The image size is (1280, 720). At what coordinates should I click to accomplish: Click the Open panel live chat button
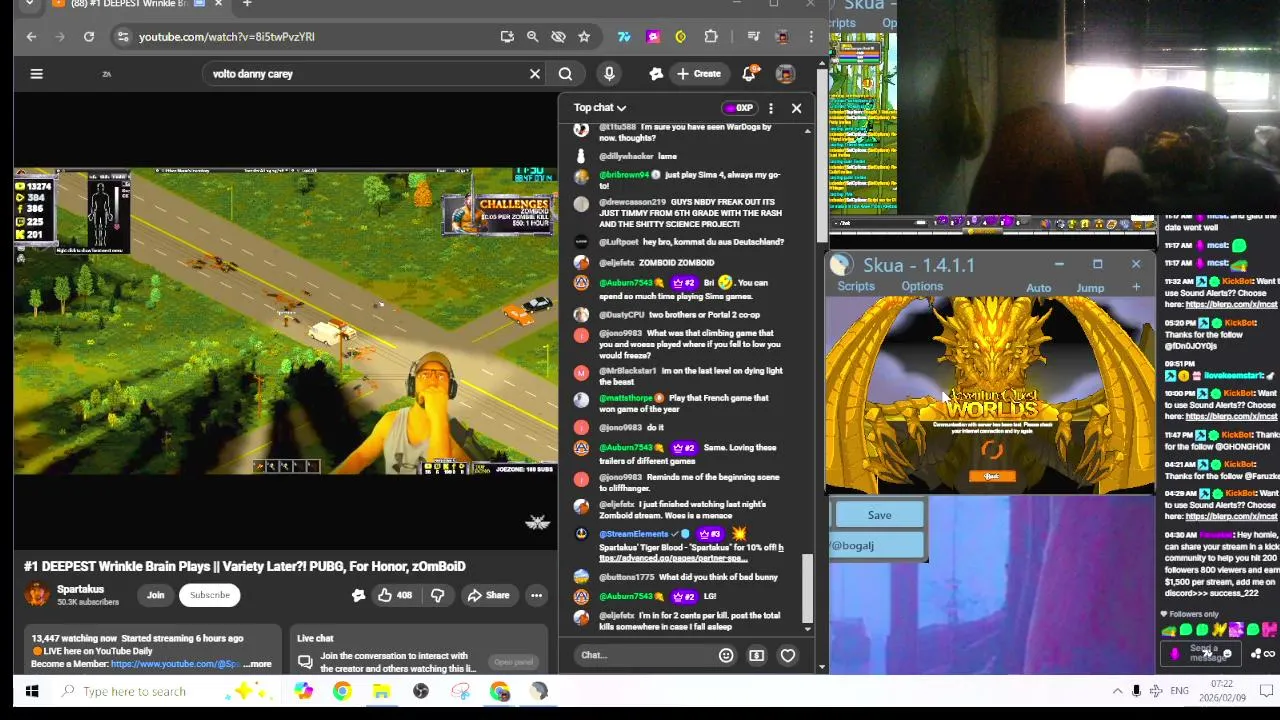pos(513,662)
